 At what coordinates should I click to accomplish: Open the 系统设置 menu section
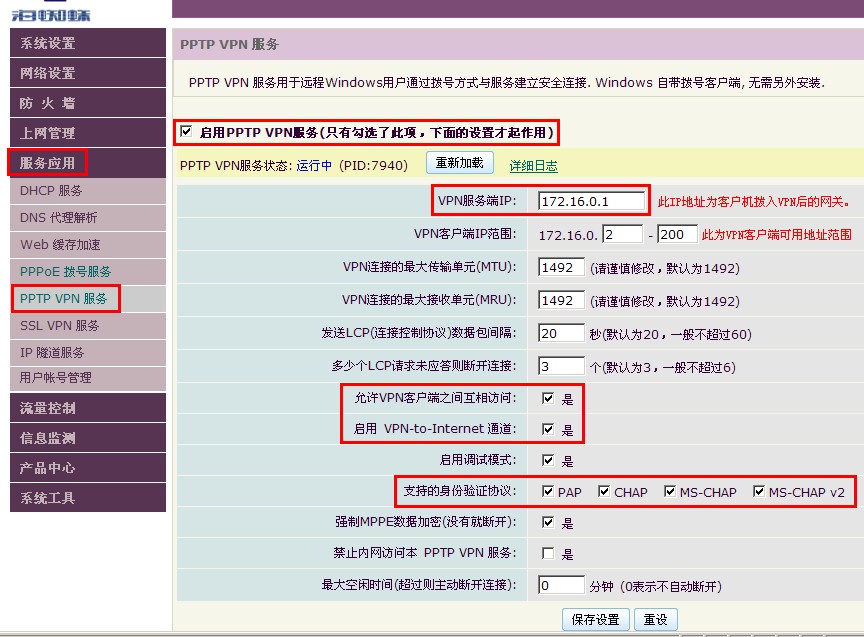pyautogui.click(x=88, y=43)
